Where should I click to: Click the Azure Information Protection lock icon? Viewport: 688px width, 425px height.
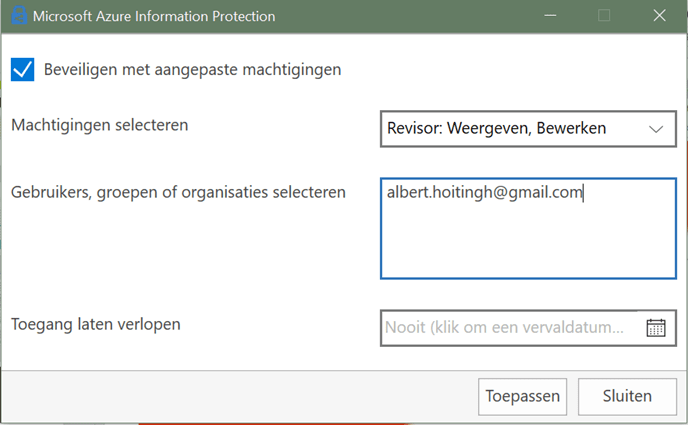pos(17,16)
